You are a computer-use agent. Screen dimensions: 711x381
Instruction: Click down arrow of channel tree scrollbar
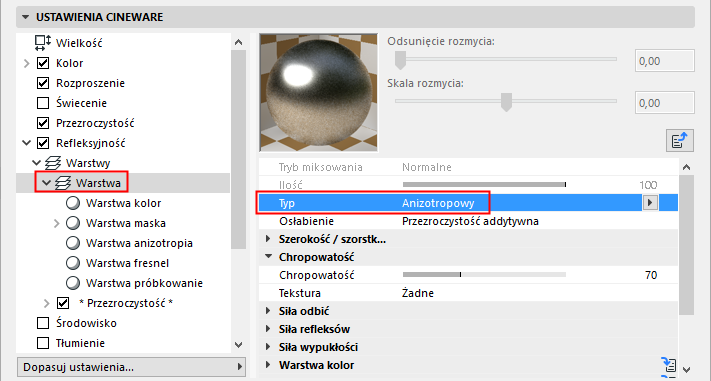(x=239, y=345)
